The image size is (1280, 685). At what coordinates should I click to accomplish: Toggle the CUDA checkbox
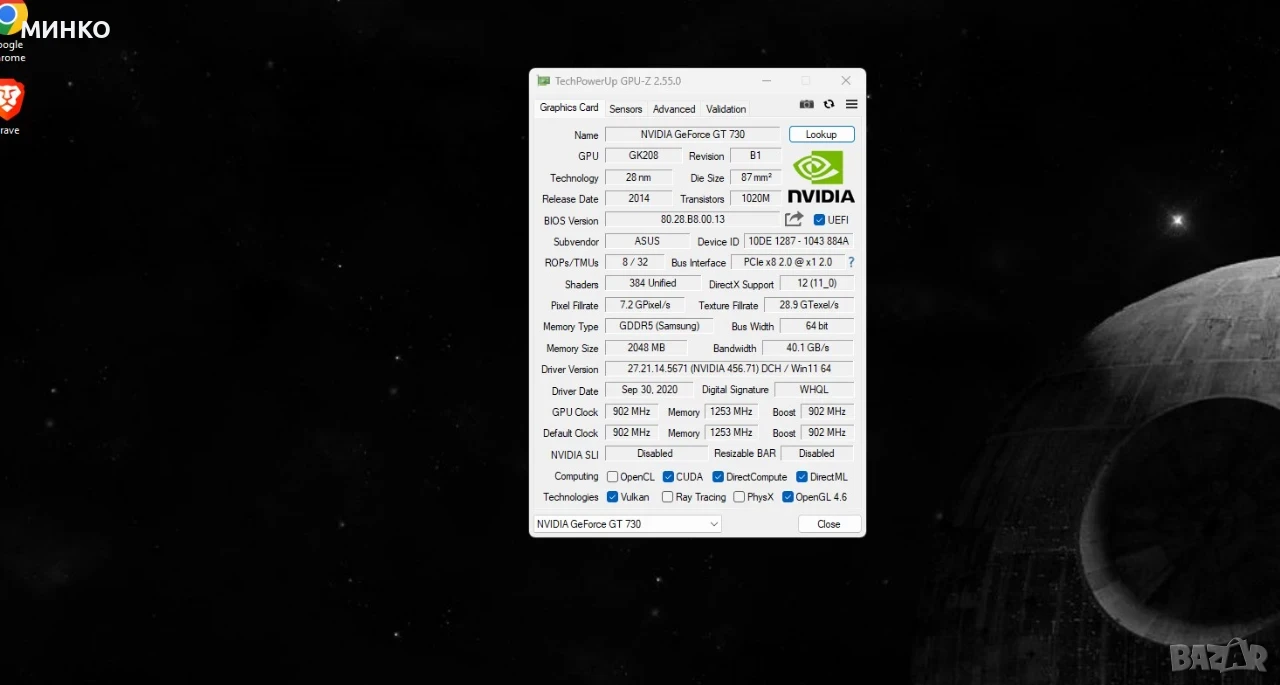click(x=668, y=477)
